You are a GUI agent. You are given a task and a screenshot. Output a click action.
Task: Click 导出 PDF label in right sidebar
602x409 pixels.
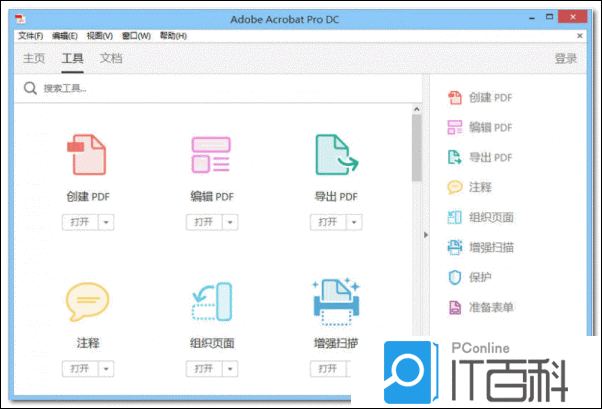tap(490, 157)
